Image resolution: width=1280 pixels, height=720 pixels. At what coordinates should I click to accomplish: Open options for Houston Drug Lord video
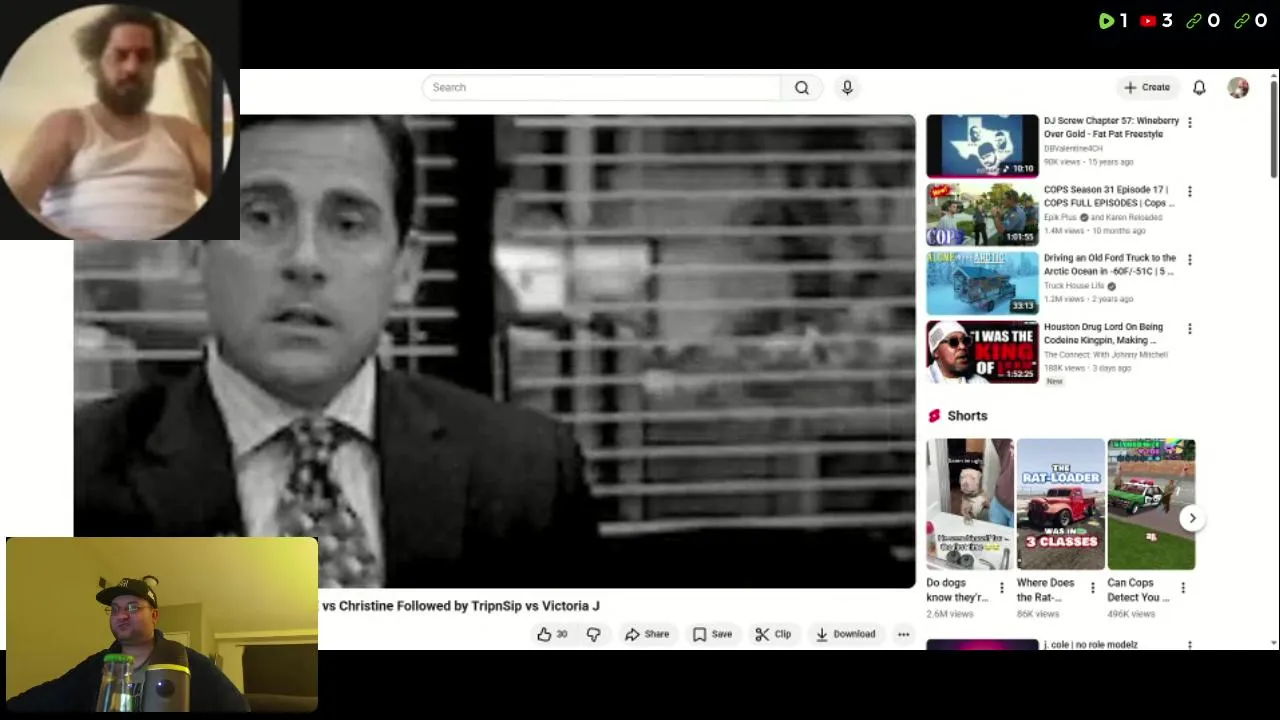[1189, 328]
